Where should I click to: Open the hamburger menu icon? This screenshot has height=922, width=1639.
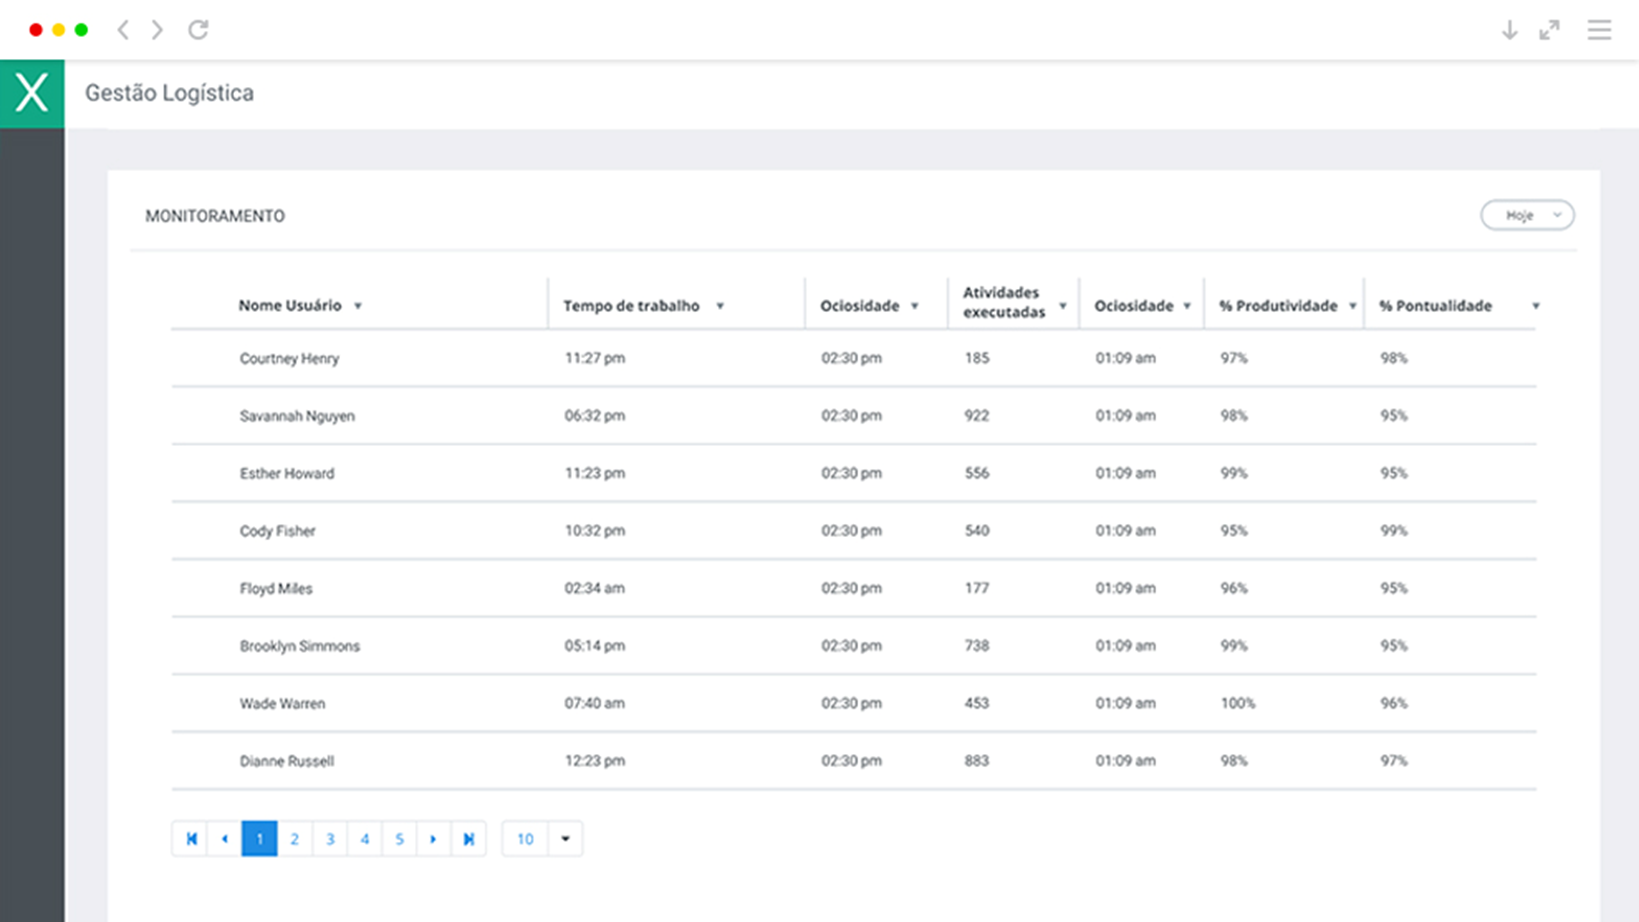tap(1599, 30)
